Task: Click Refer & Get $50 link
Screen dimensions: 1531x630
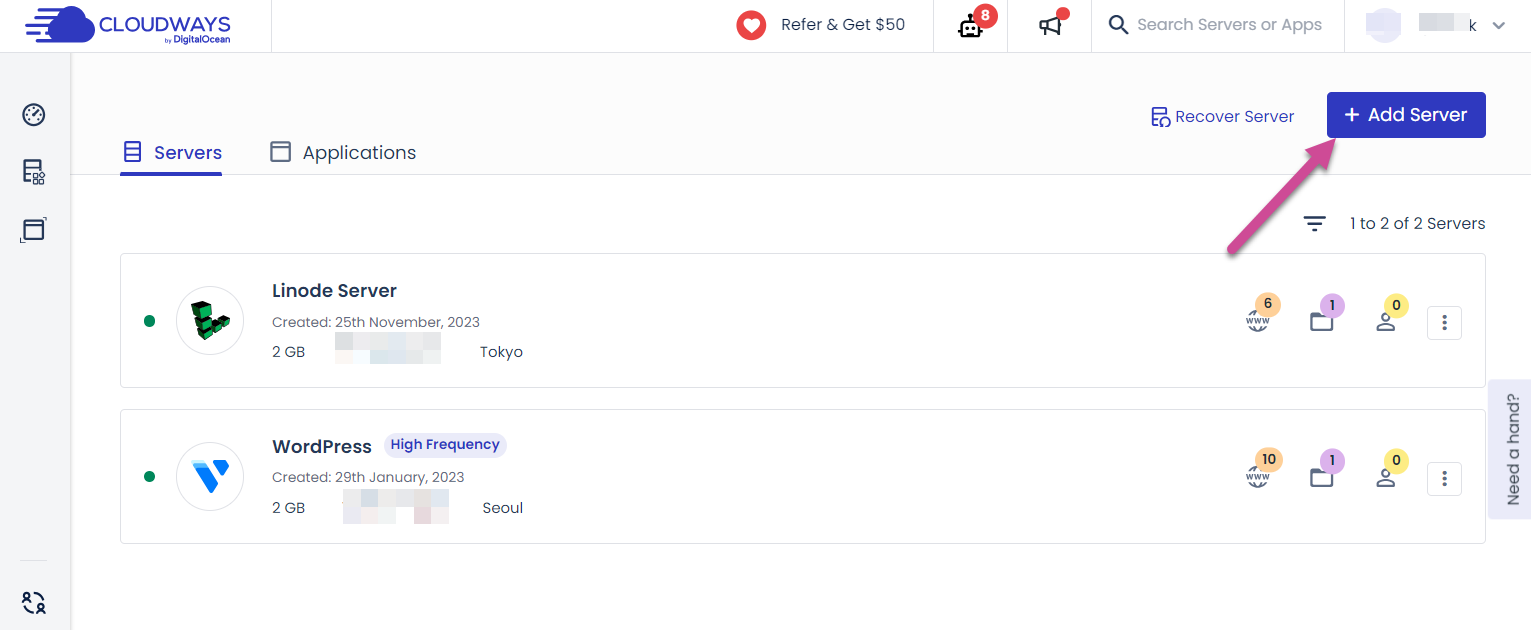Action: point(843,25)
